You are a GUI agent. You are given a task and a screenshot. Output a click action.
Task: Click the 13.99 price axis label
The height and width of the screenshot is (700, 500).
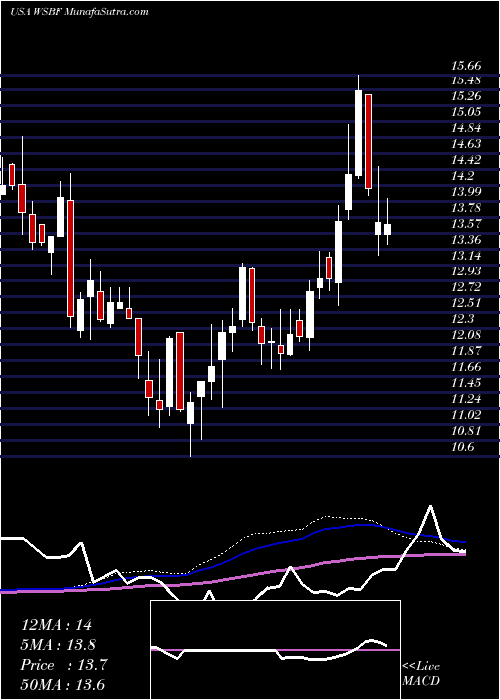[466, 192]
